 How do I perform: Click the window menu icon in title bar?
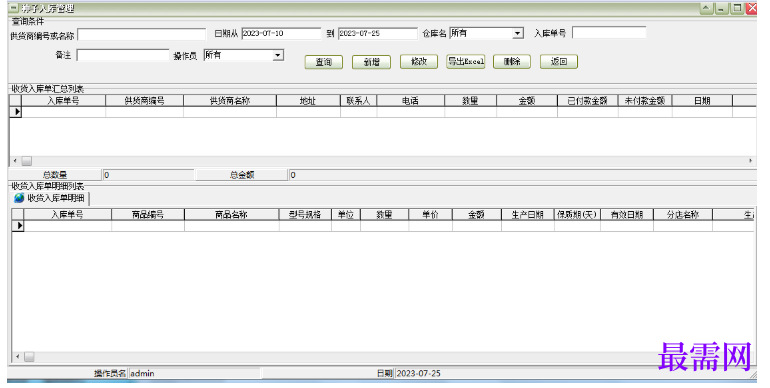tap(14, 8)
